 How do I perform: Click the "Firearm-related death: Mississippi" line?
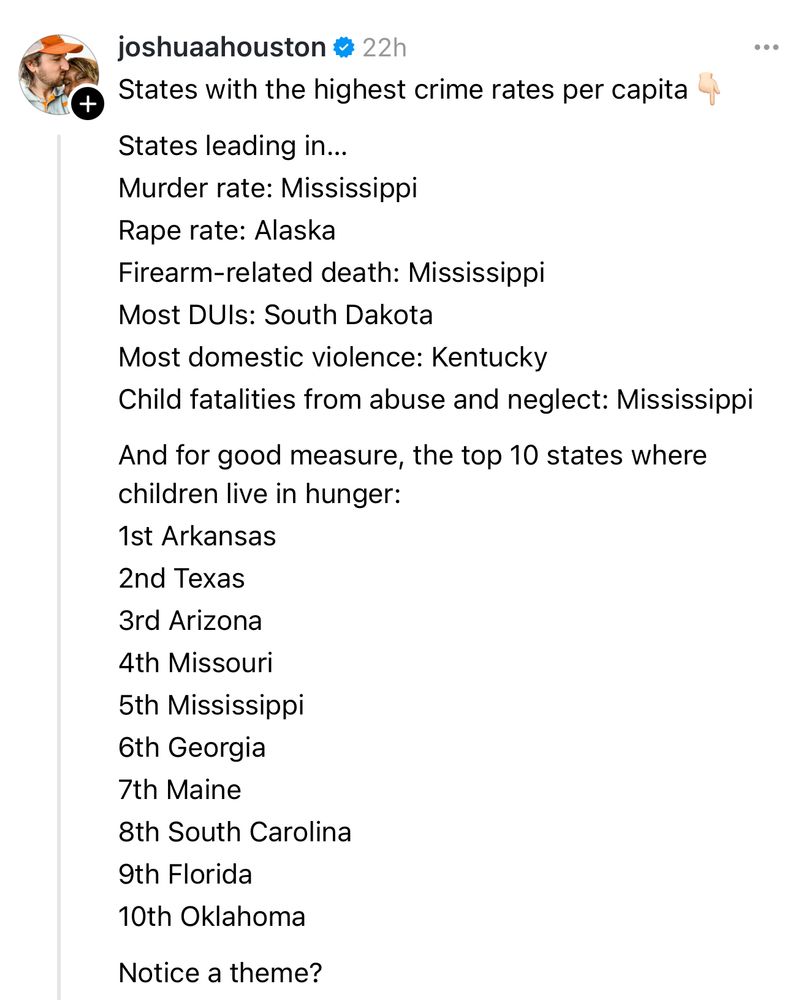pos(331,273)
